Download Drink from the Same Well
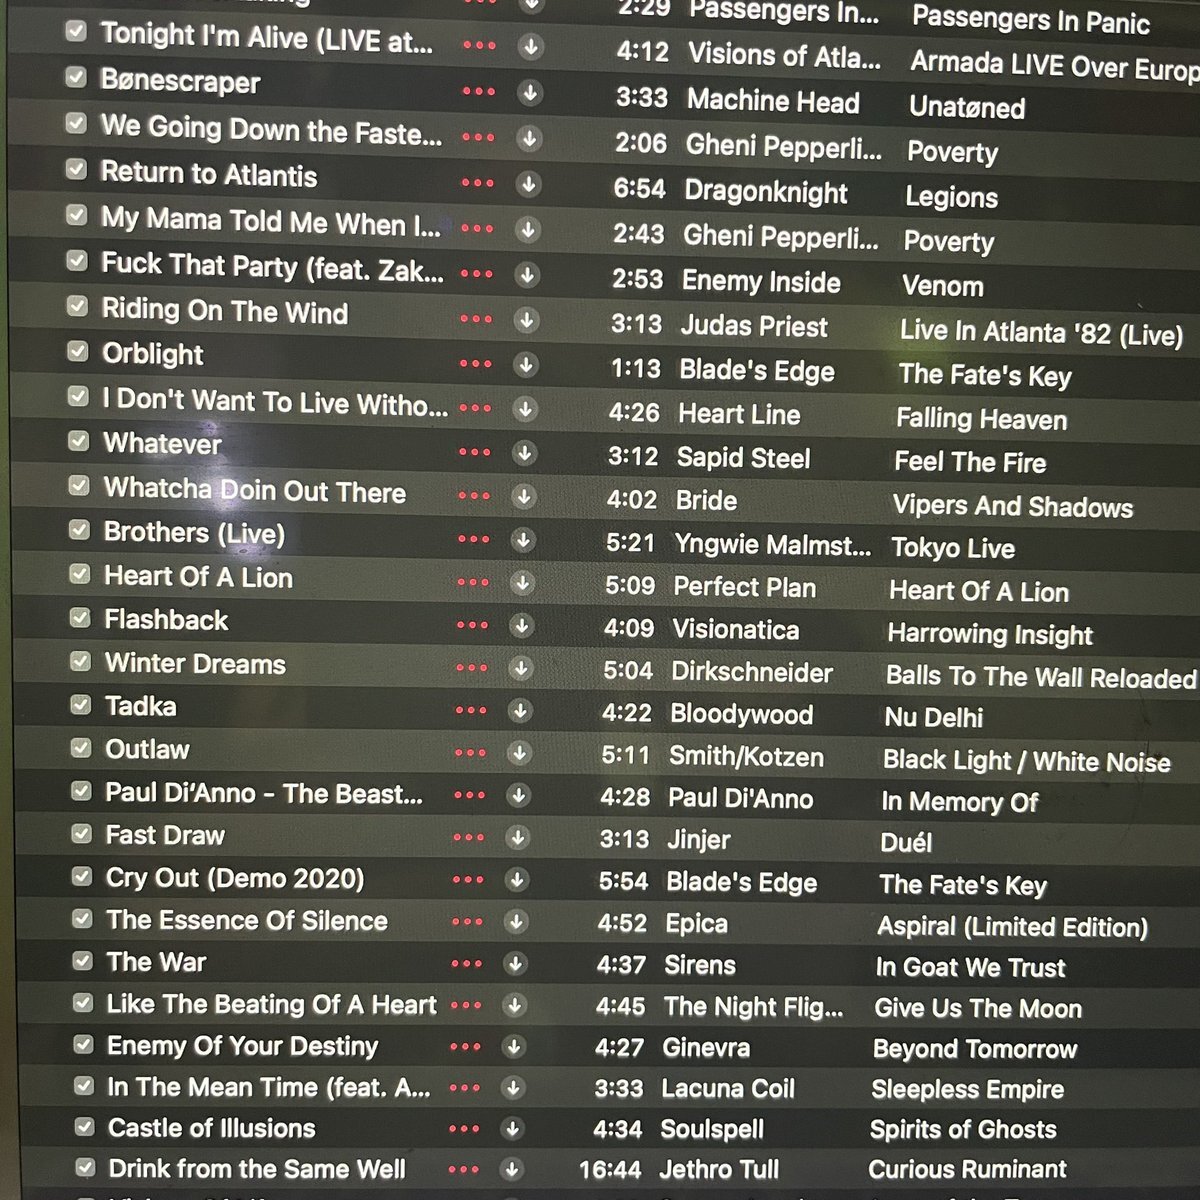The width and height of the screenshot is (1200, 1200). (511, 1169)
